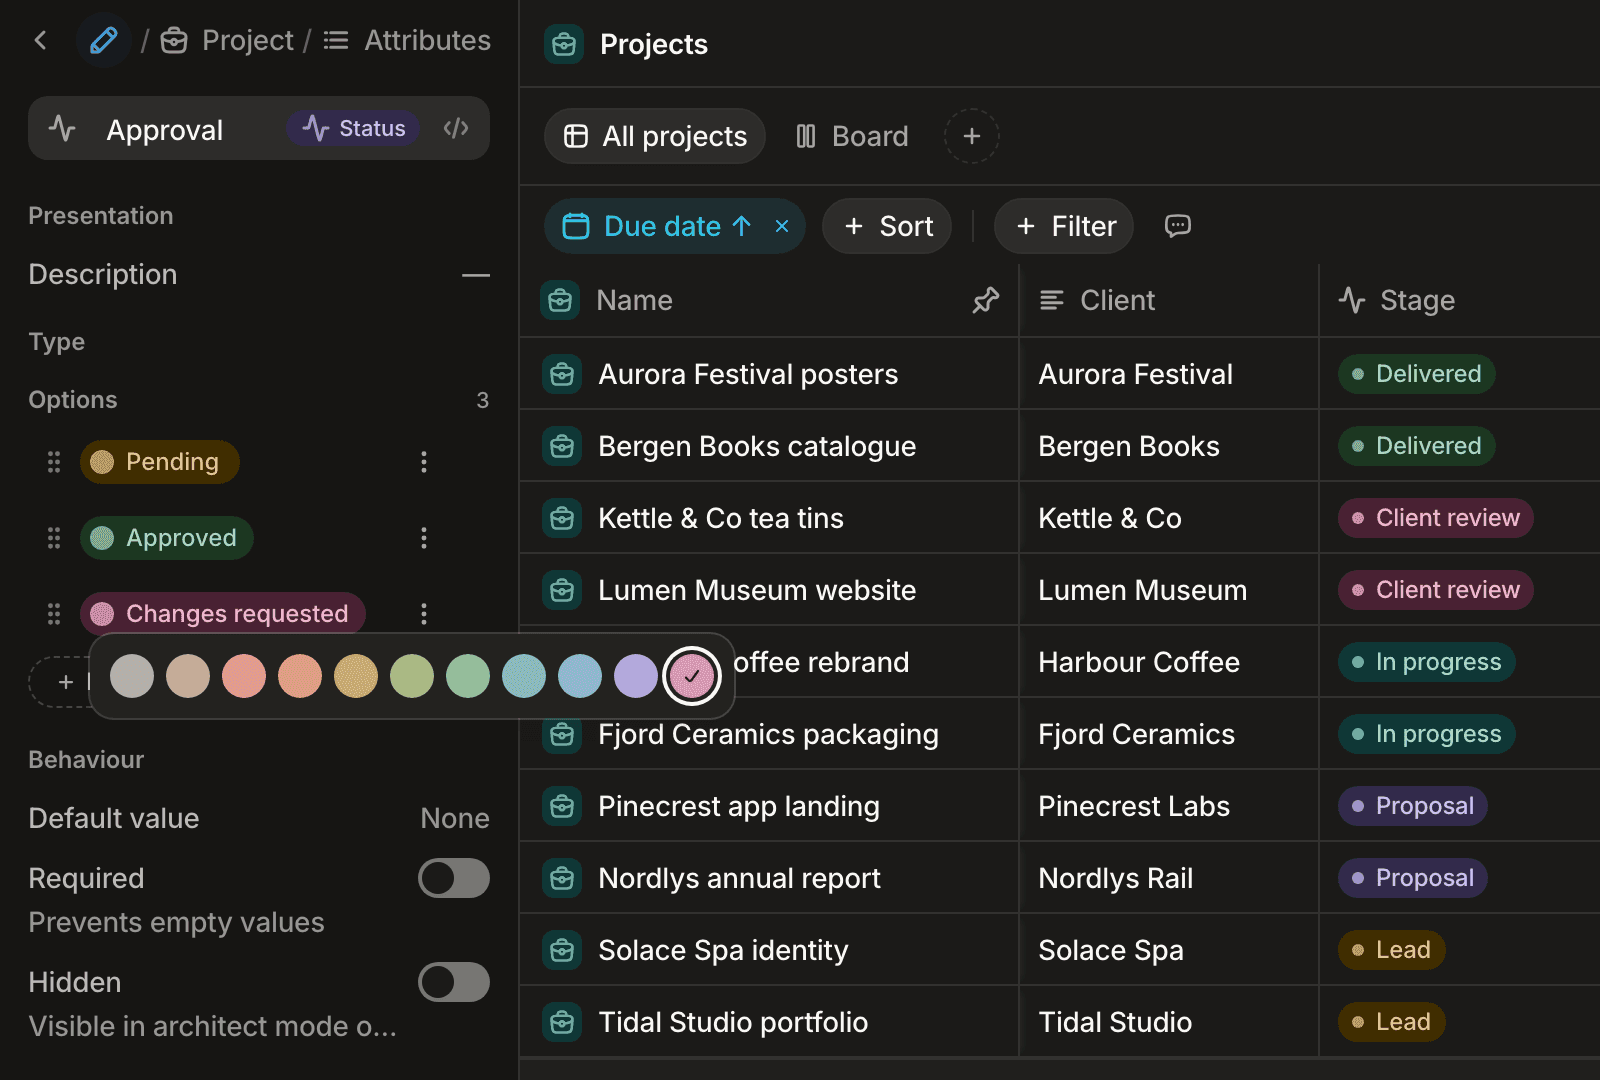The width and height of the screenshot is (1600, 1080).
Task: Choose the yellow-gold color swatch
Action: tap(356, 676)
